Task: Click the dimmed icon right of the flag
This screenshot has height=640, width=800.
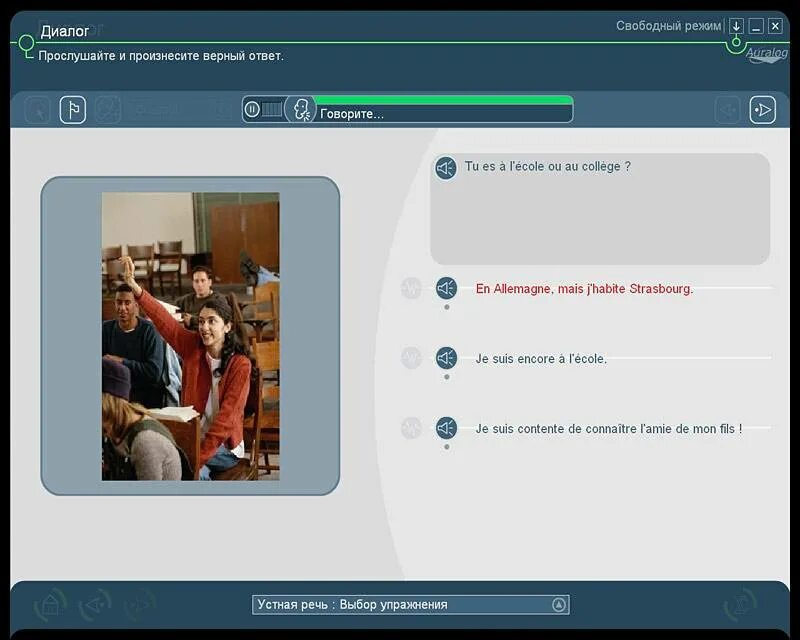Action: point(108,110)
